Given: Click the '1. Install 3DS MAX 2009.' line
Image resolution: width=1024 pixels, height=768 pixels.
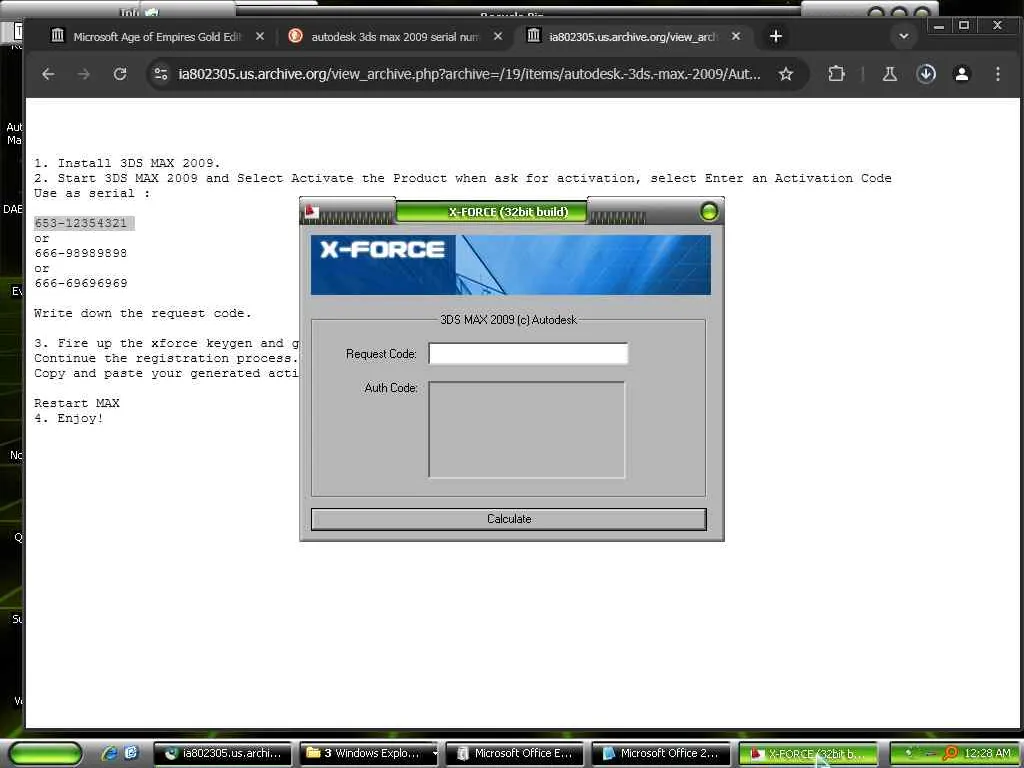Looking at the screenshot, I should [x=127, y=163].
